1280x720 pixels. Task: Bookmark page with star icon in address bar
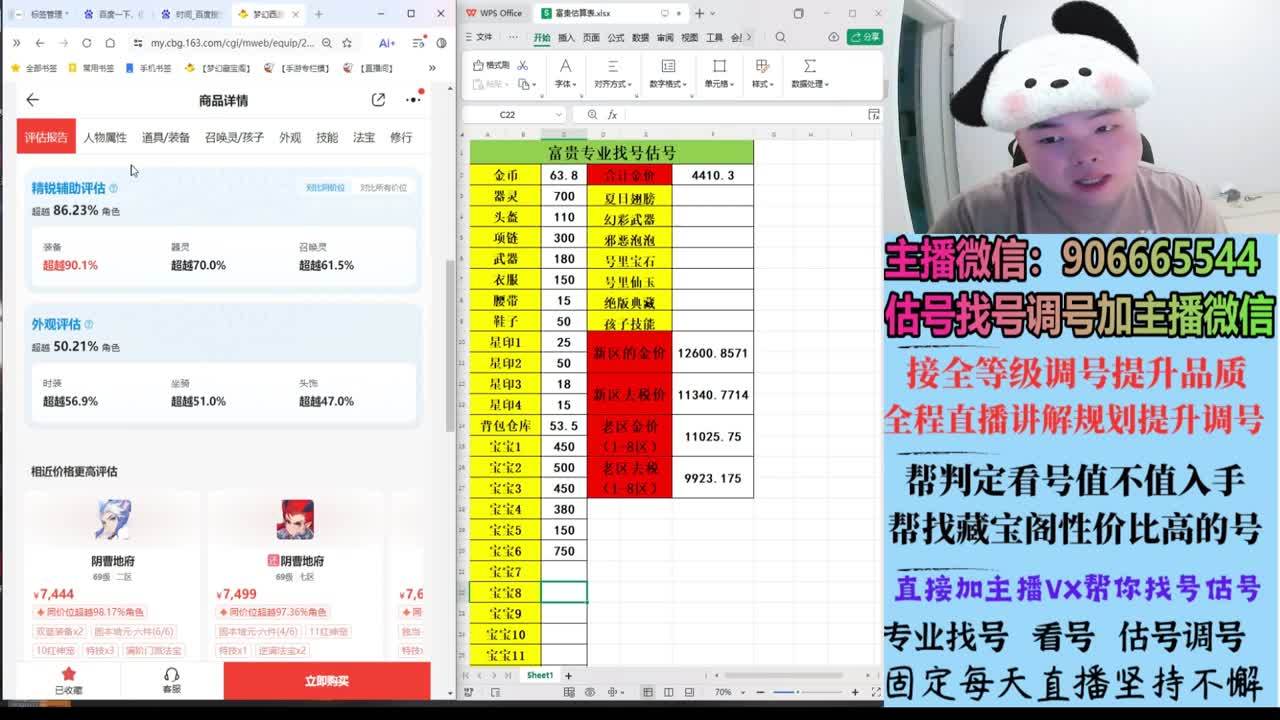point(347,43)
